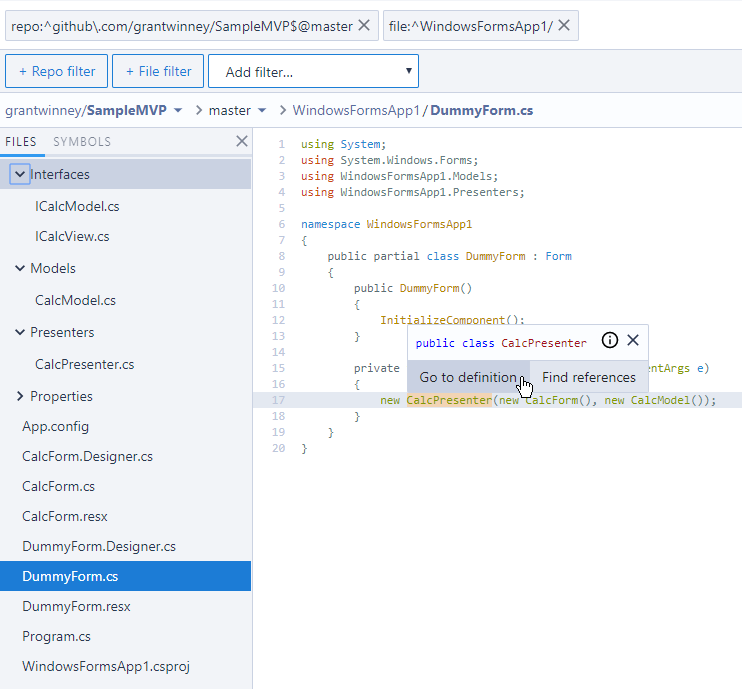
Task: Dismiss the CalcPresenter hover tooltip
Action: point(633,341)
